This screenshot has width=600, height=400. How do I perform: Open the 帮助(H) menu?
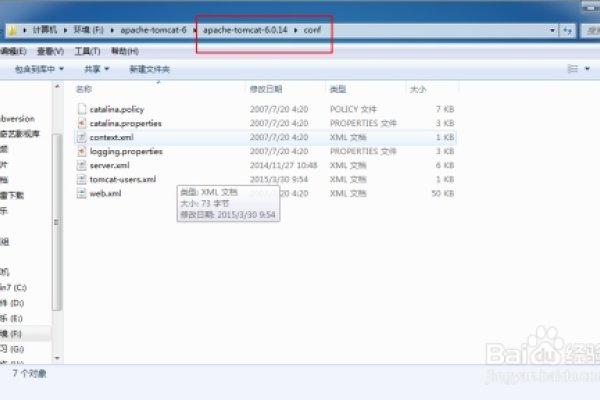tap(125, 51)
